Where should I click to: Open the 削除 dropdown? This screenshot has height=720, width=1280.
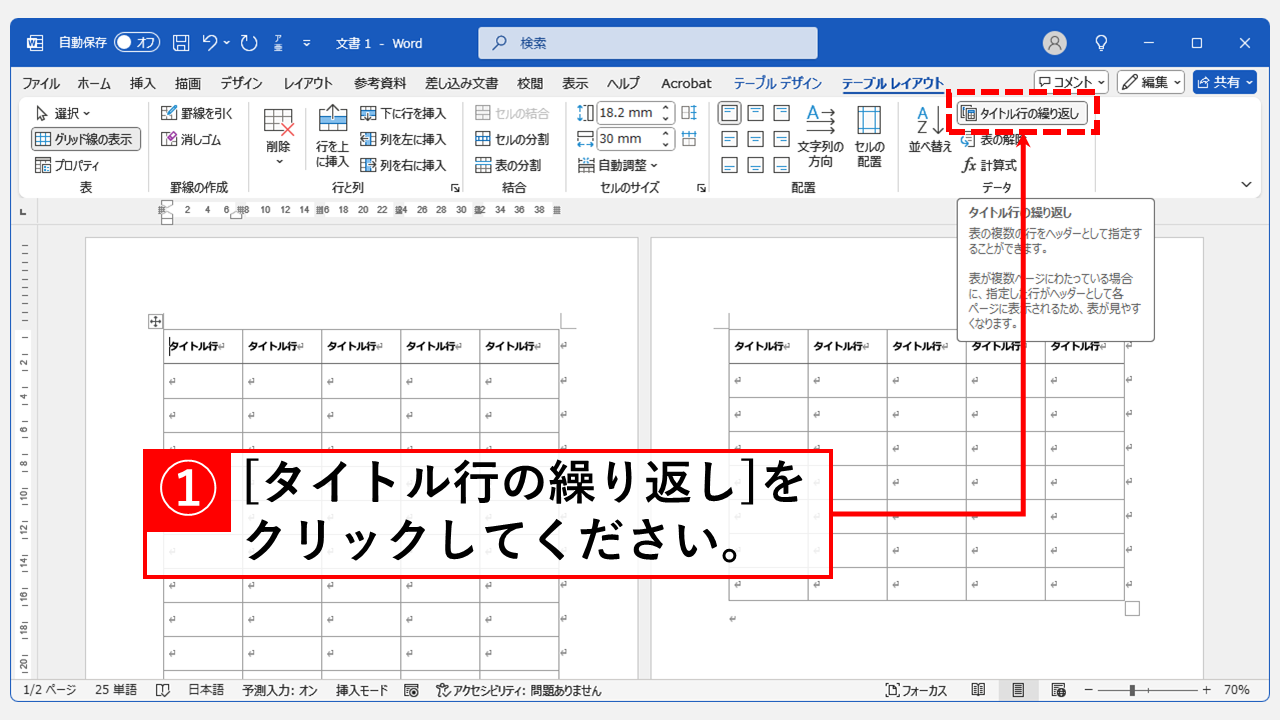[x=278, y=135]
